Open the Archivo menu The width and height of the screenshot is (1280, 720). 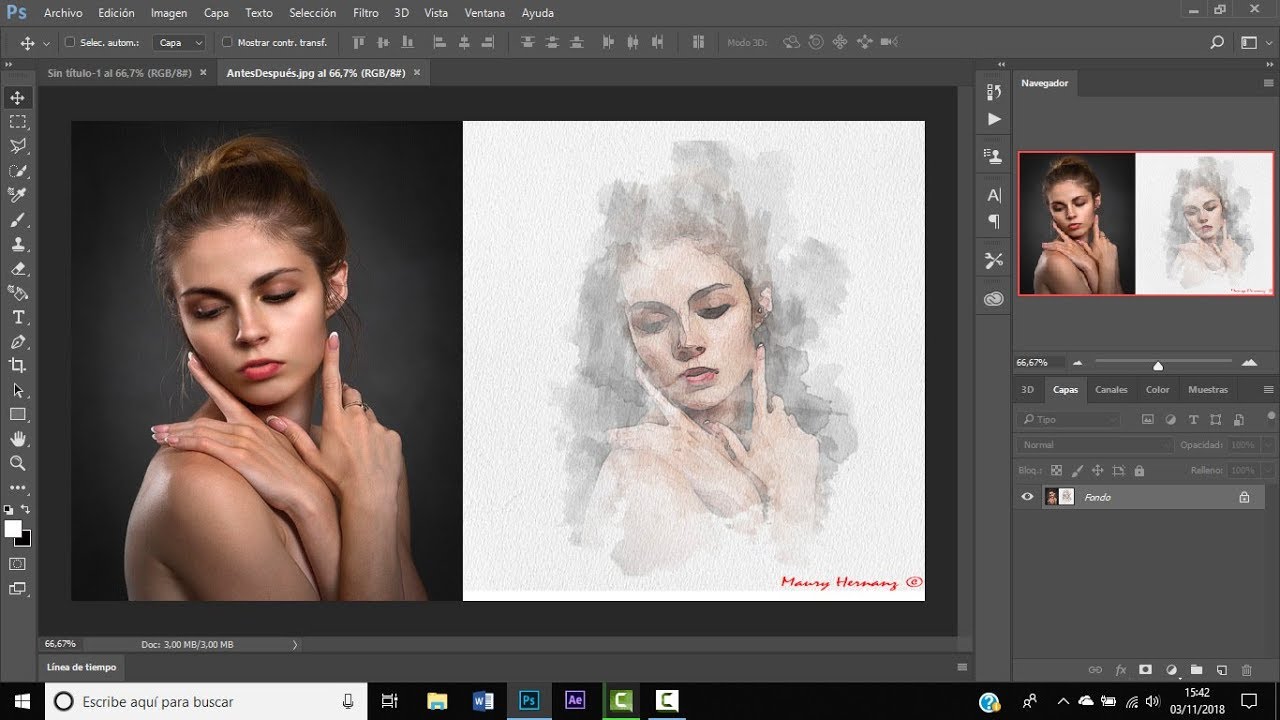(63, 13)
